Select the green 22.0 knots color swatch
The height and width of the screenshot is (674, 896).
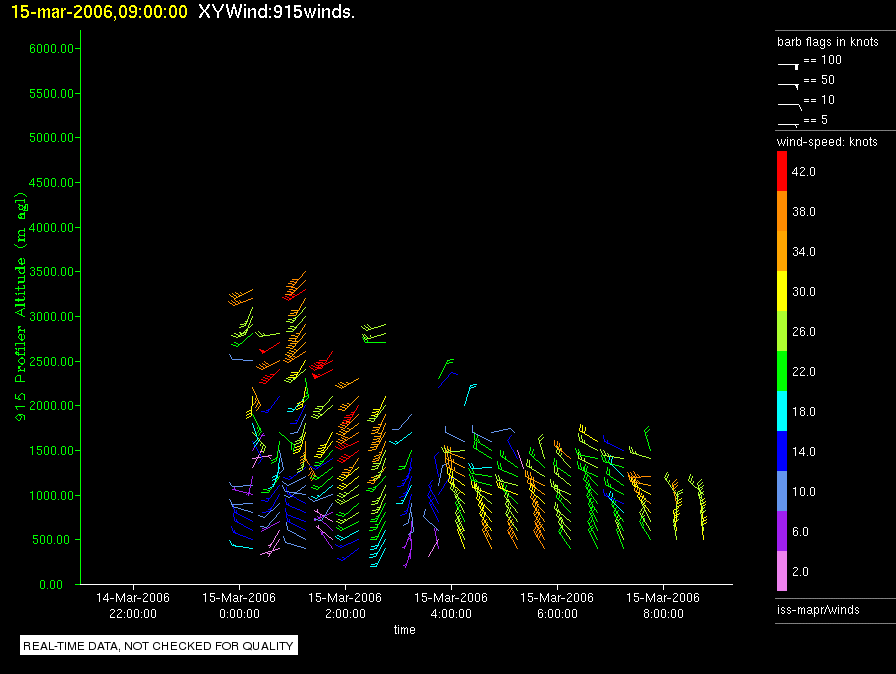point(782,371)
